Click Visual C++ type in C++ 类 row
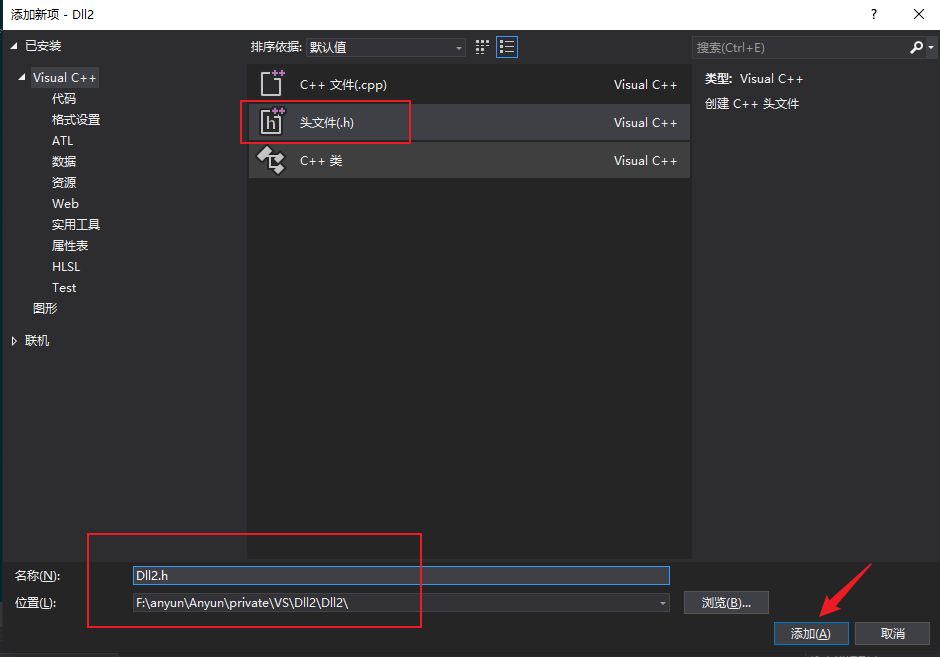 [x=645, y=161]
